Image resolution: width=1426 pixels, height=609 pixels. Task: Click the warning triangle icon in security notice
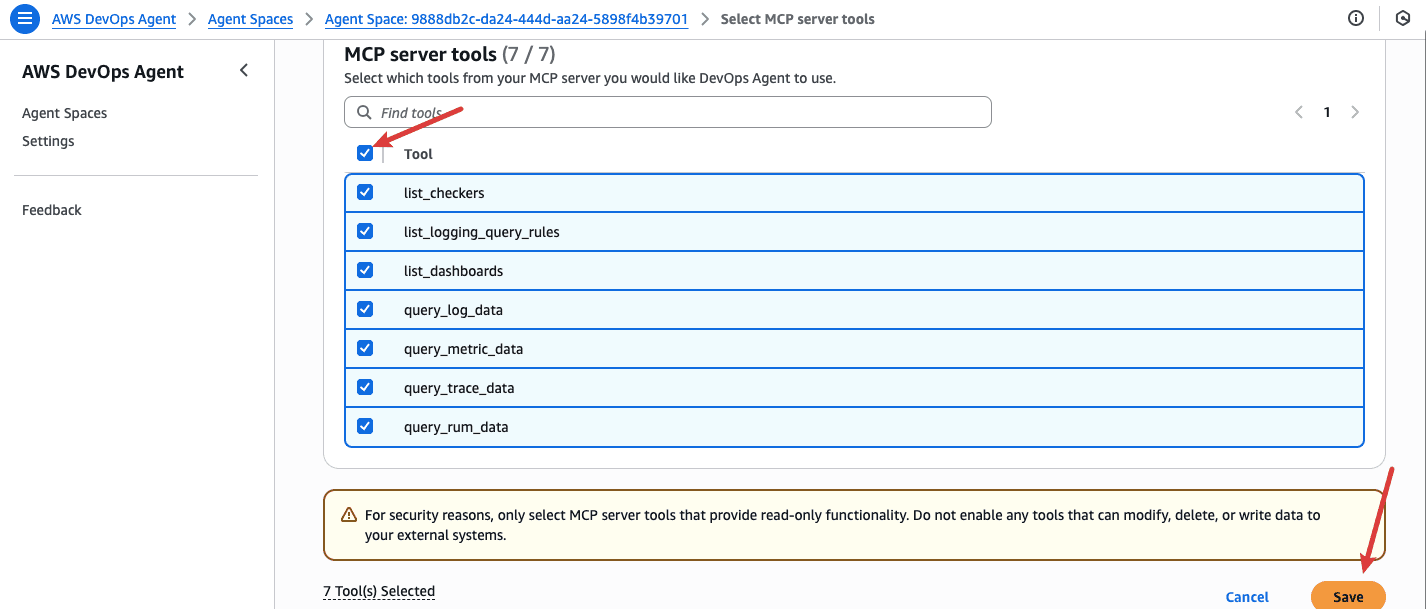[x=349, y=515]
